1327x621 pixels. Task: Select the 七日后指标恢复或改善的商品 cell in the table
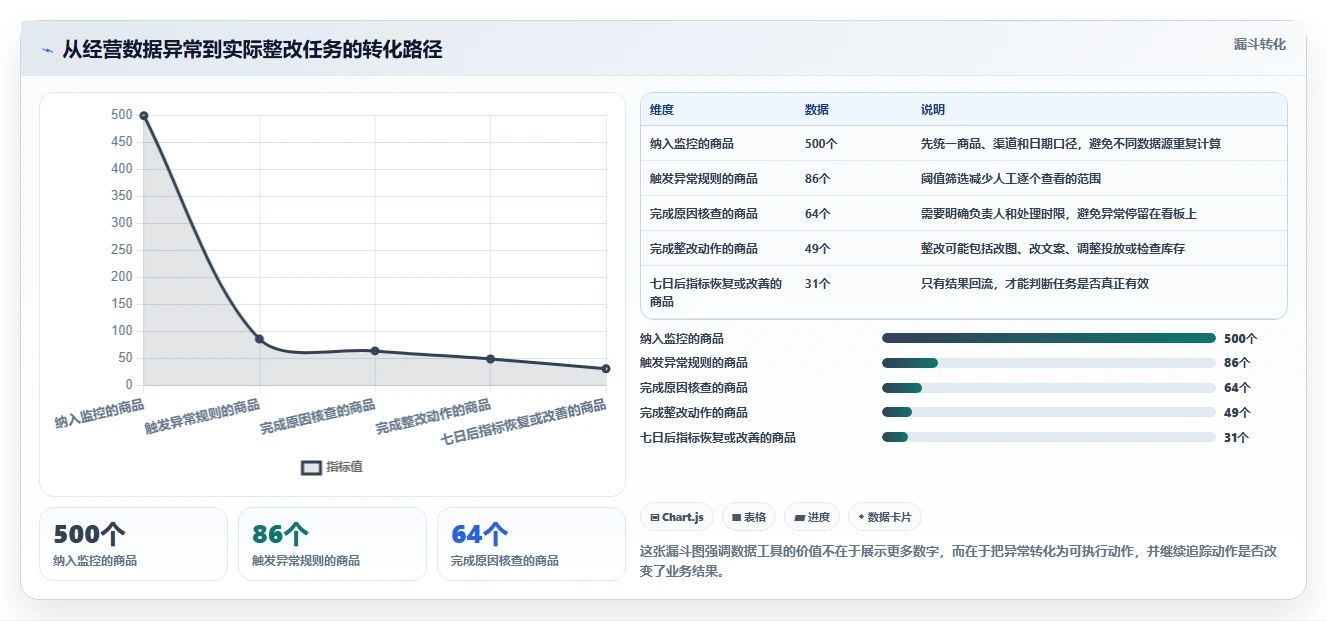coord(716,292)
